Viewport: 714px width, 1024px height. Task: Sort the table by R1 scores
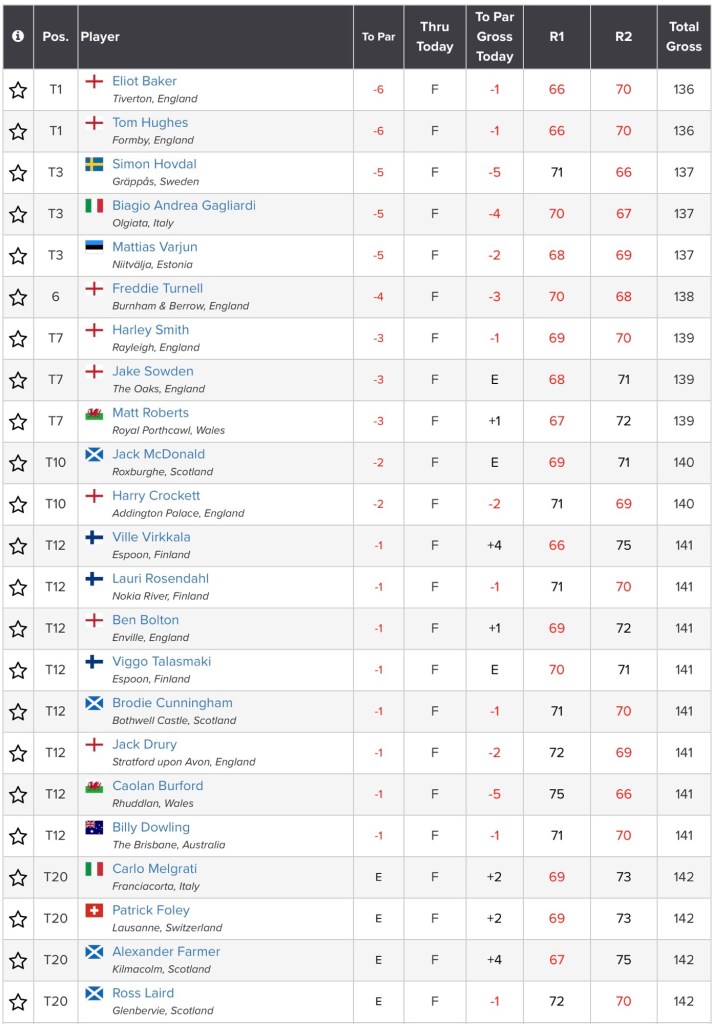coord(557,36)
